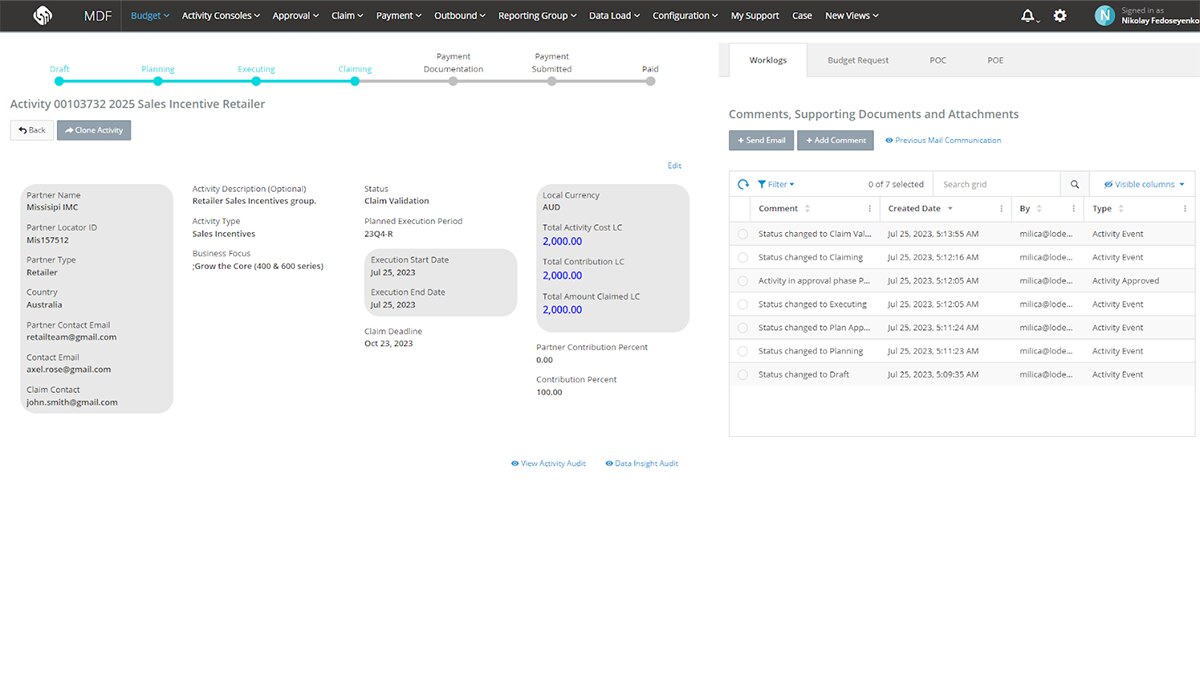Viewport: 1200px width, 690px height.
Task: Select the 'Activity in approval phase' row radio button
Action: coord(742,281)
